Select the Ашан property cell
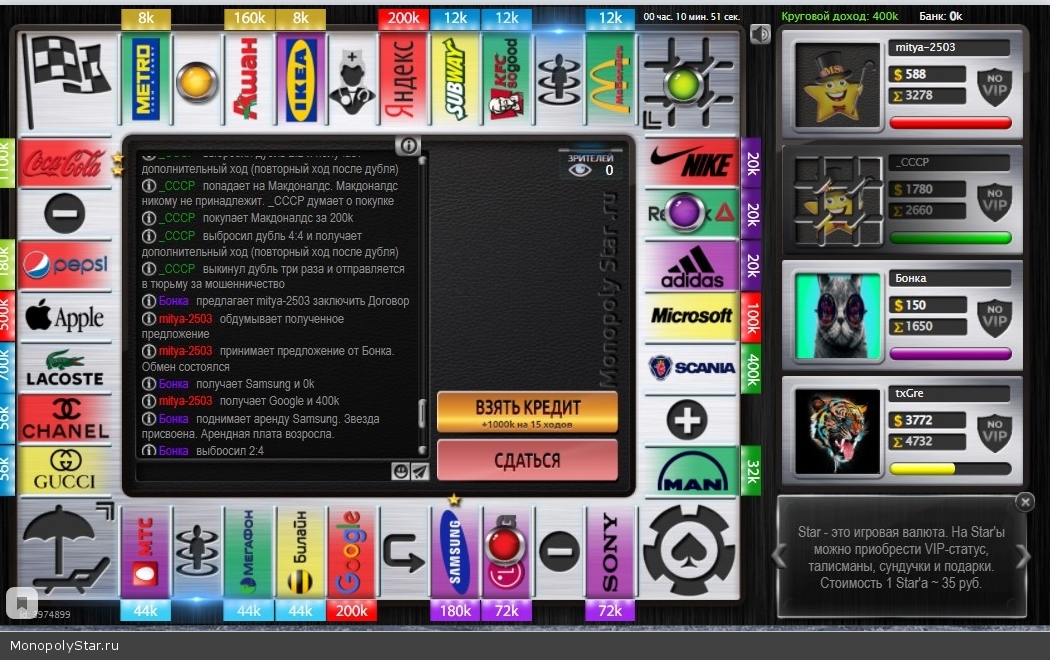Screen dimensions: 1050x660 [249, 79]
